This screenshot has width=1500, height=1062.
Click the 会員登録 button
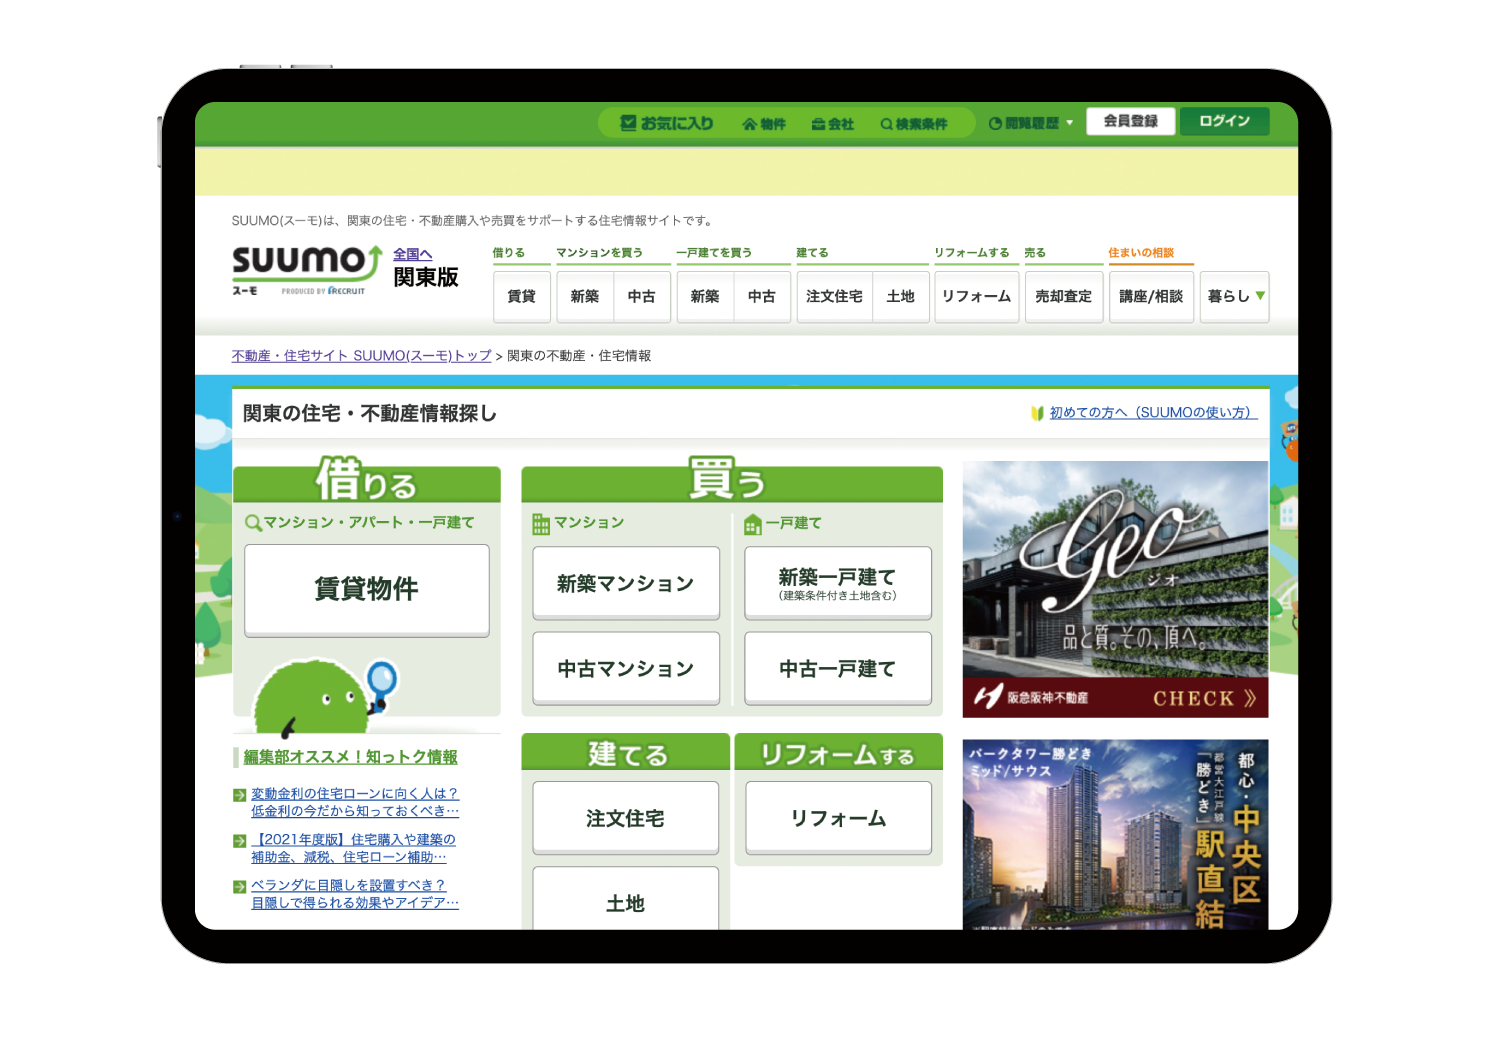click(x=1131, y=121)
